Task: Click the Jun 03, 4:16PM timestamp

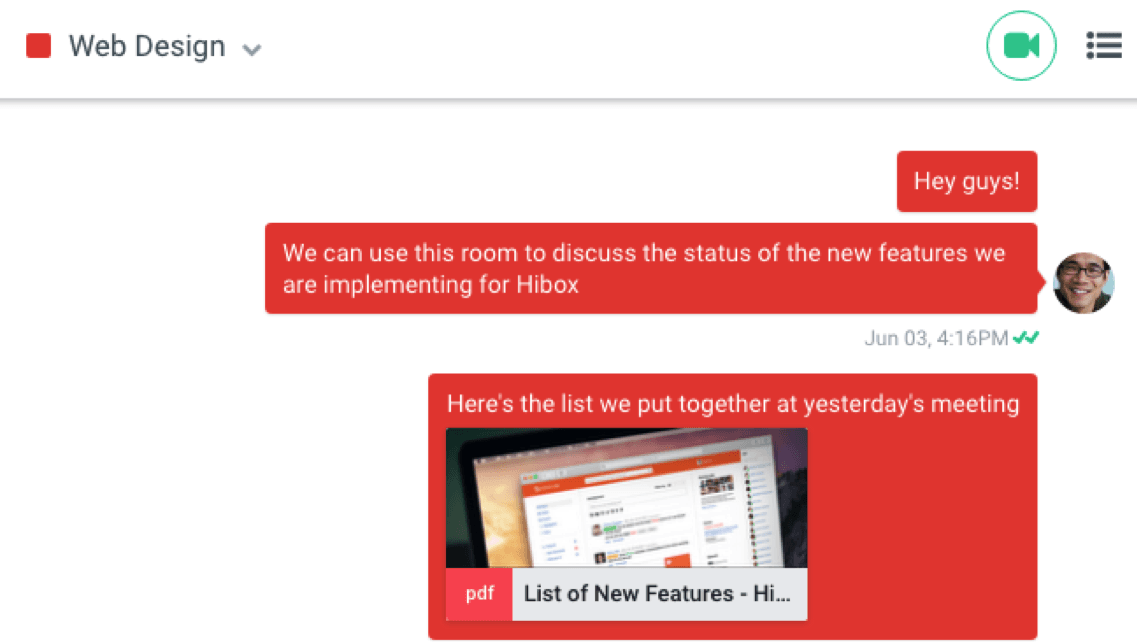Action: click(936, 338)
